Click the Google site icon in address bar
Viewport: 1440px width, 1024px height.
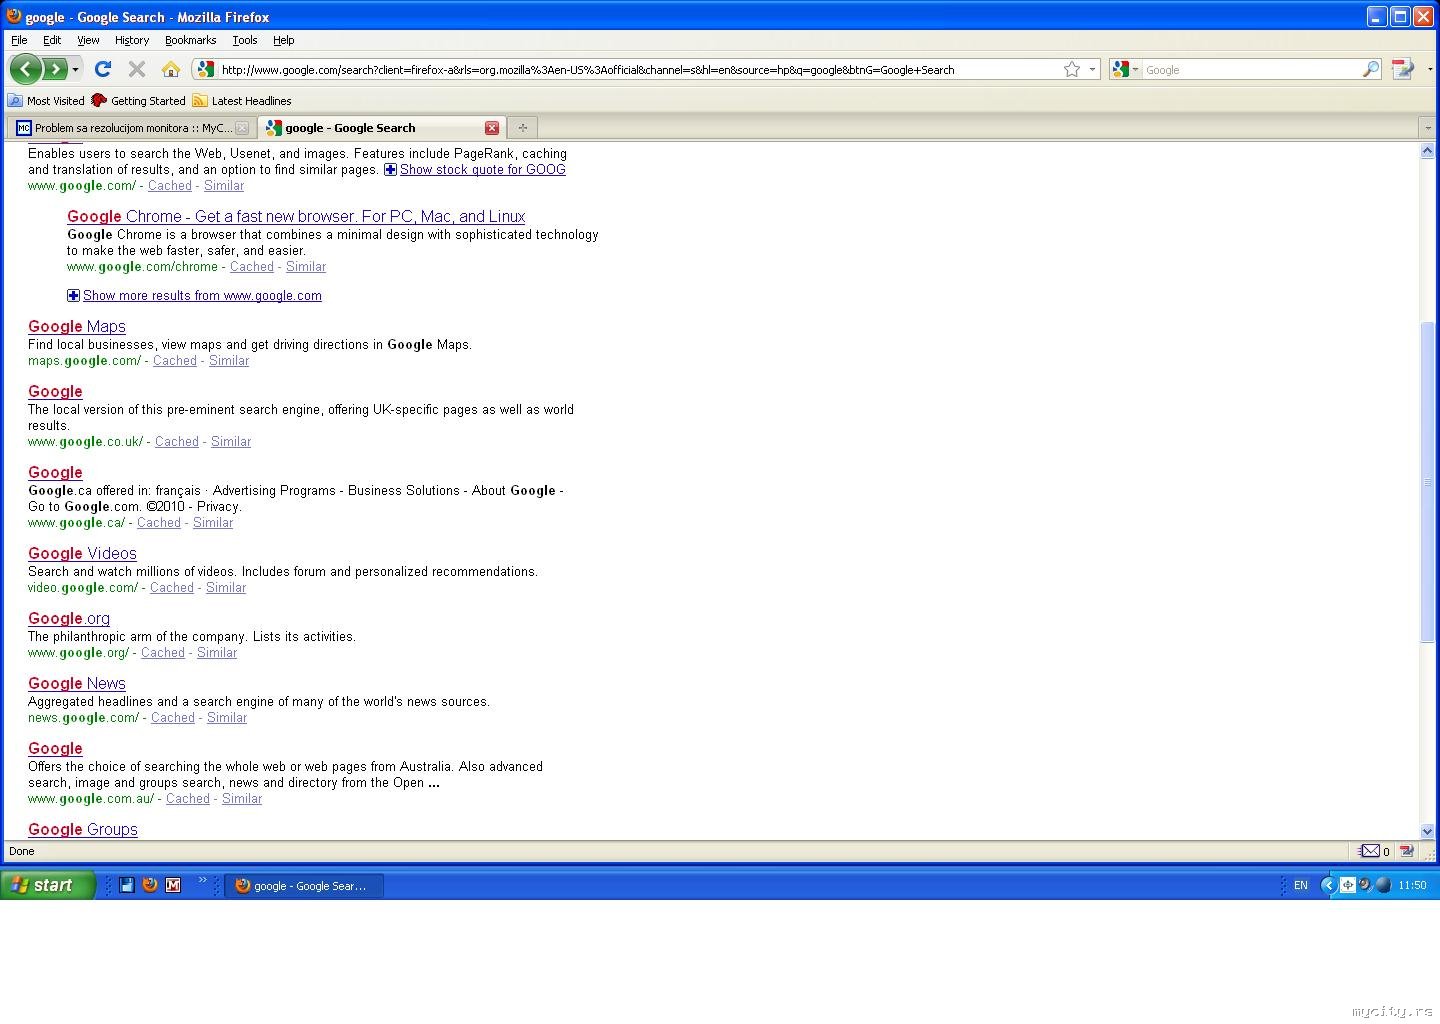point(205,69)
